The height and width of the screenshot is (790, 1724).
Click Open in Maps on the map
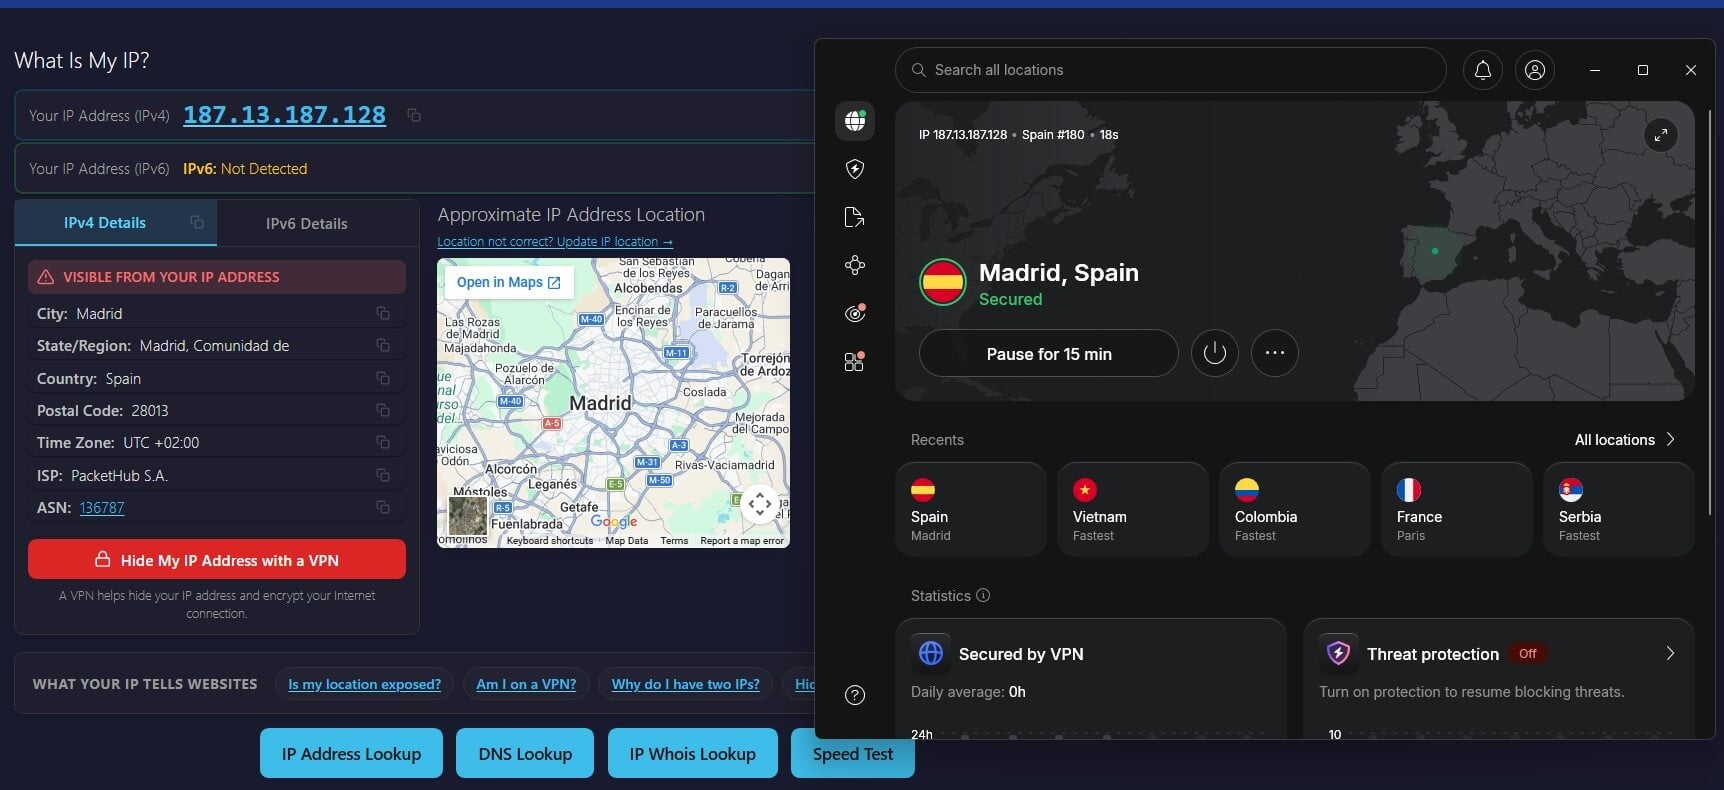point(508,283)
